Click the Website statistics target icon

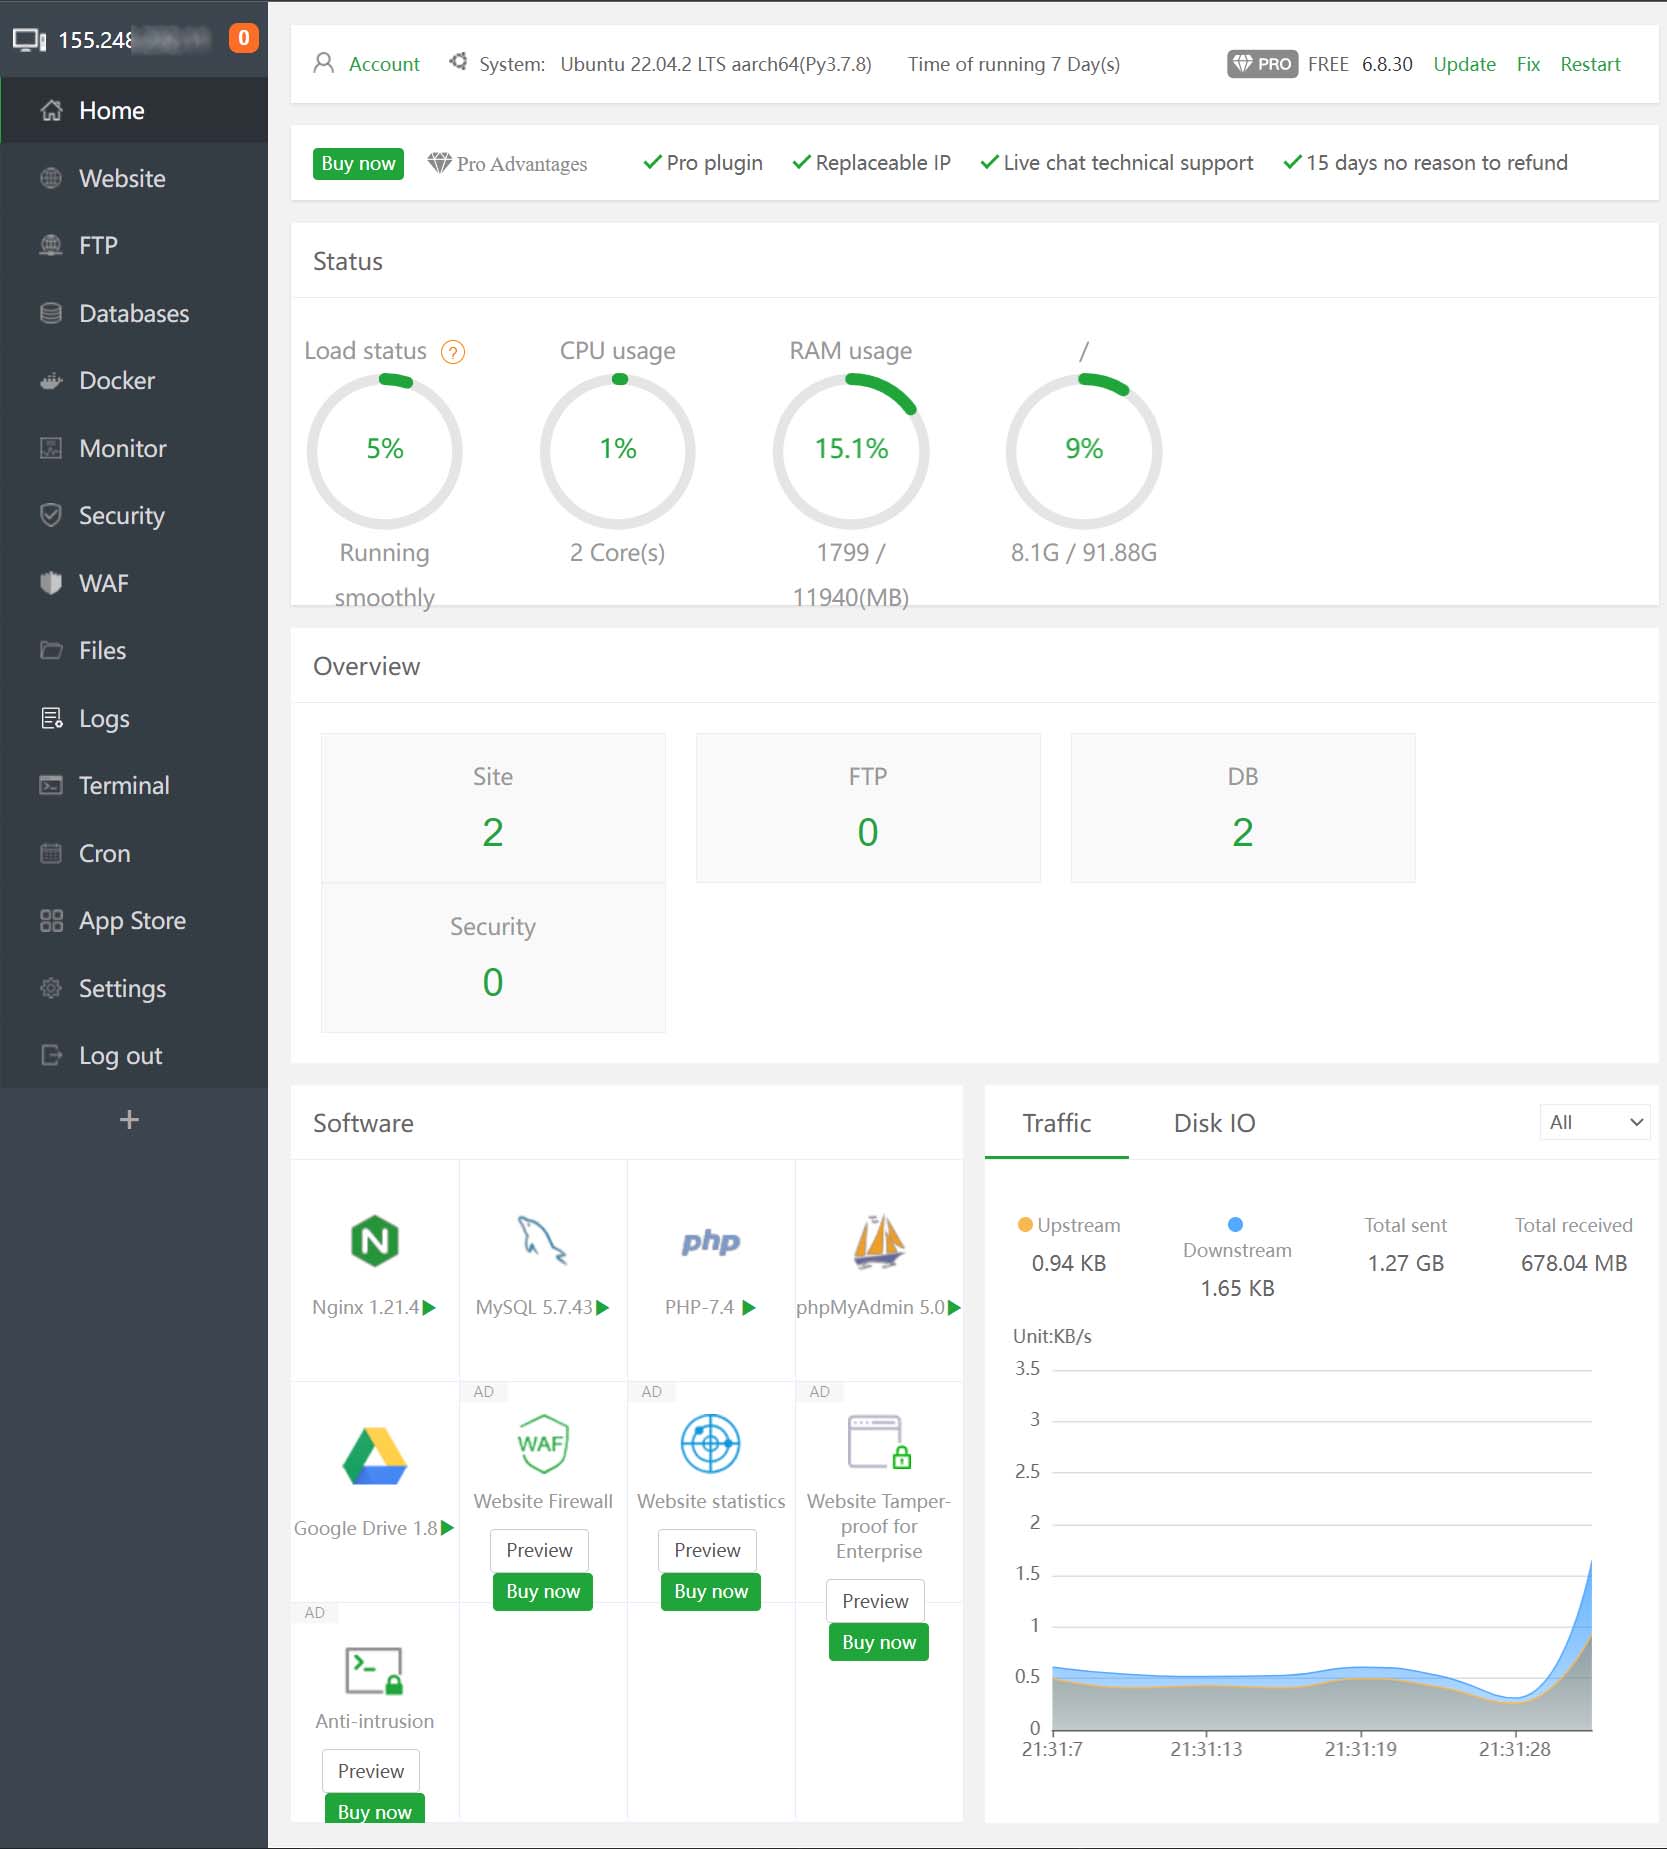click(x=710, y=1443)
